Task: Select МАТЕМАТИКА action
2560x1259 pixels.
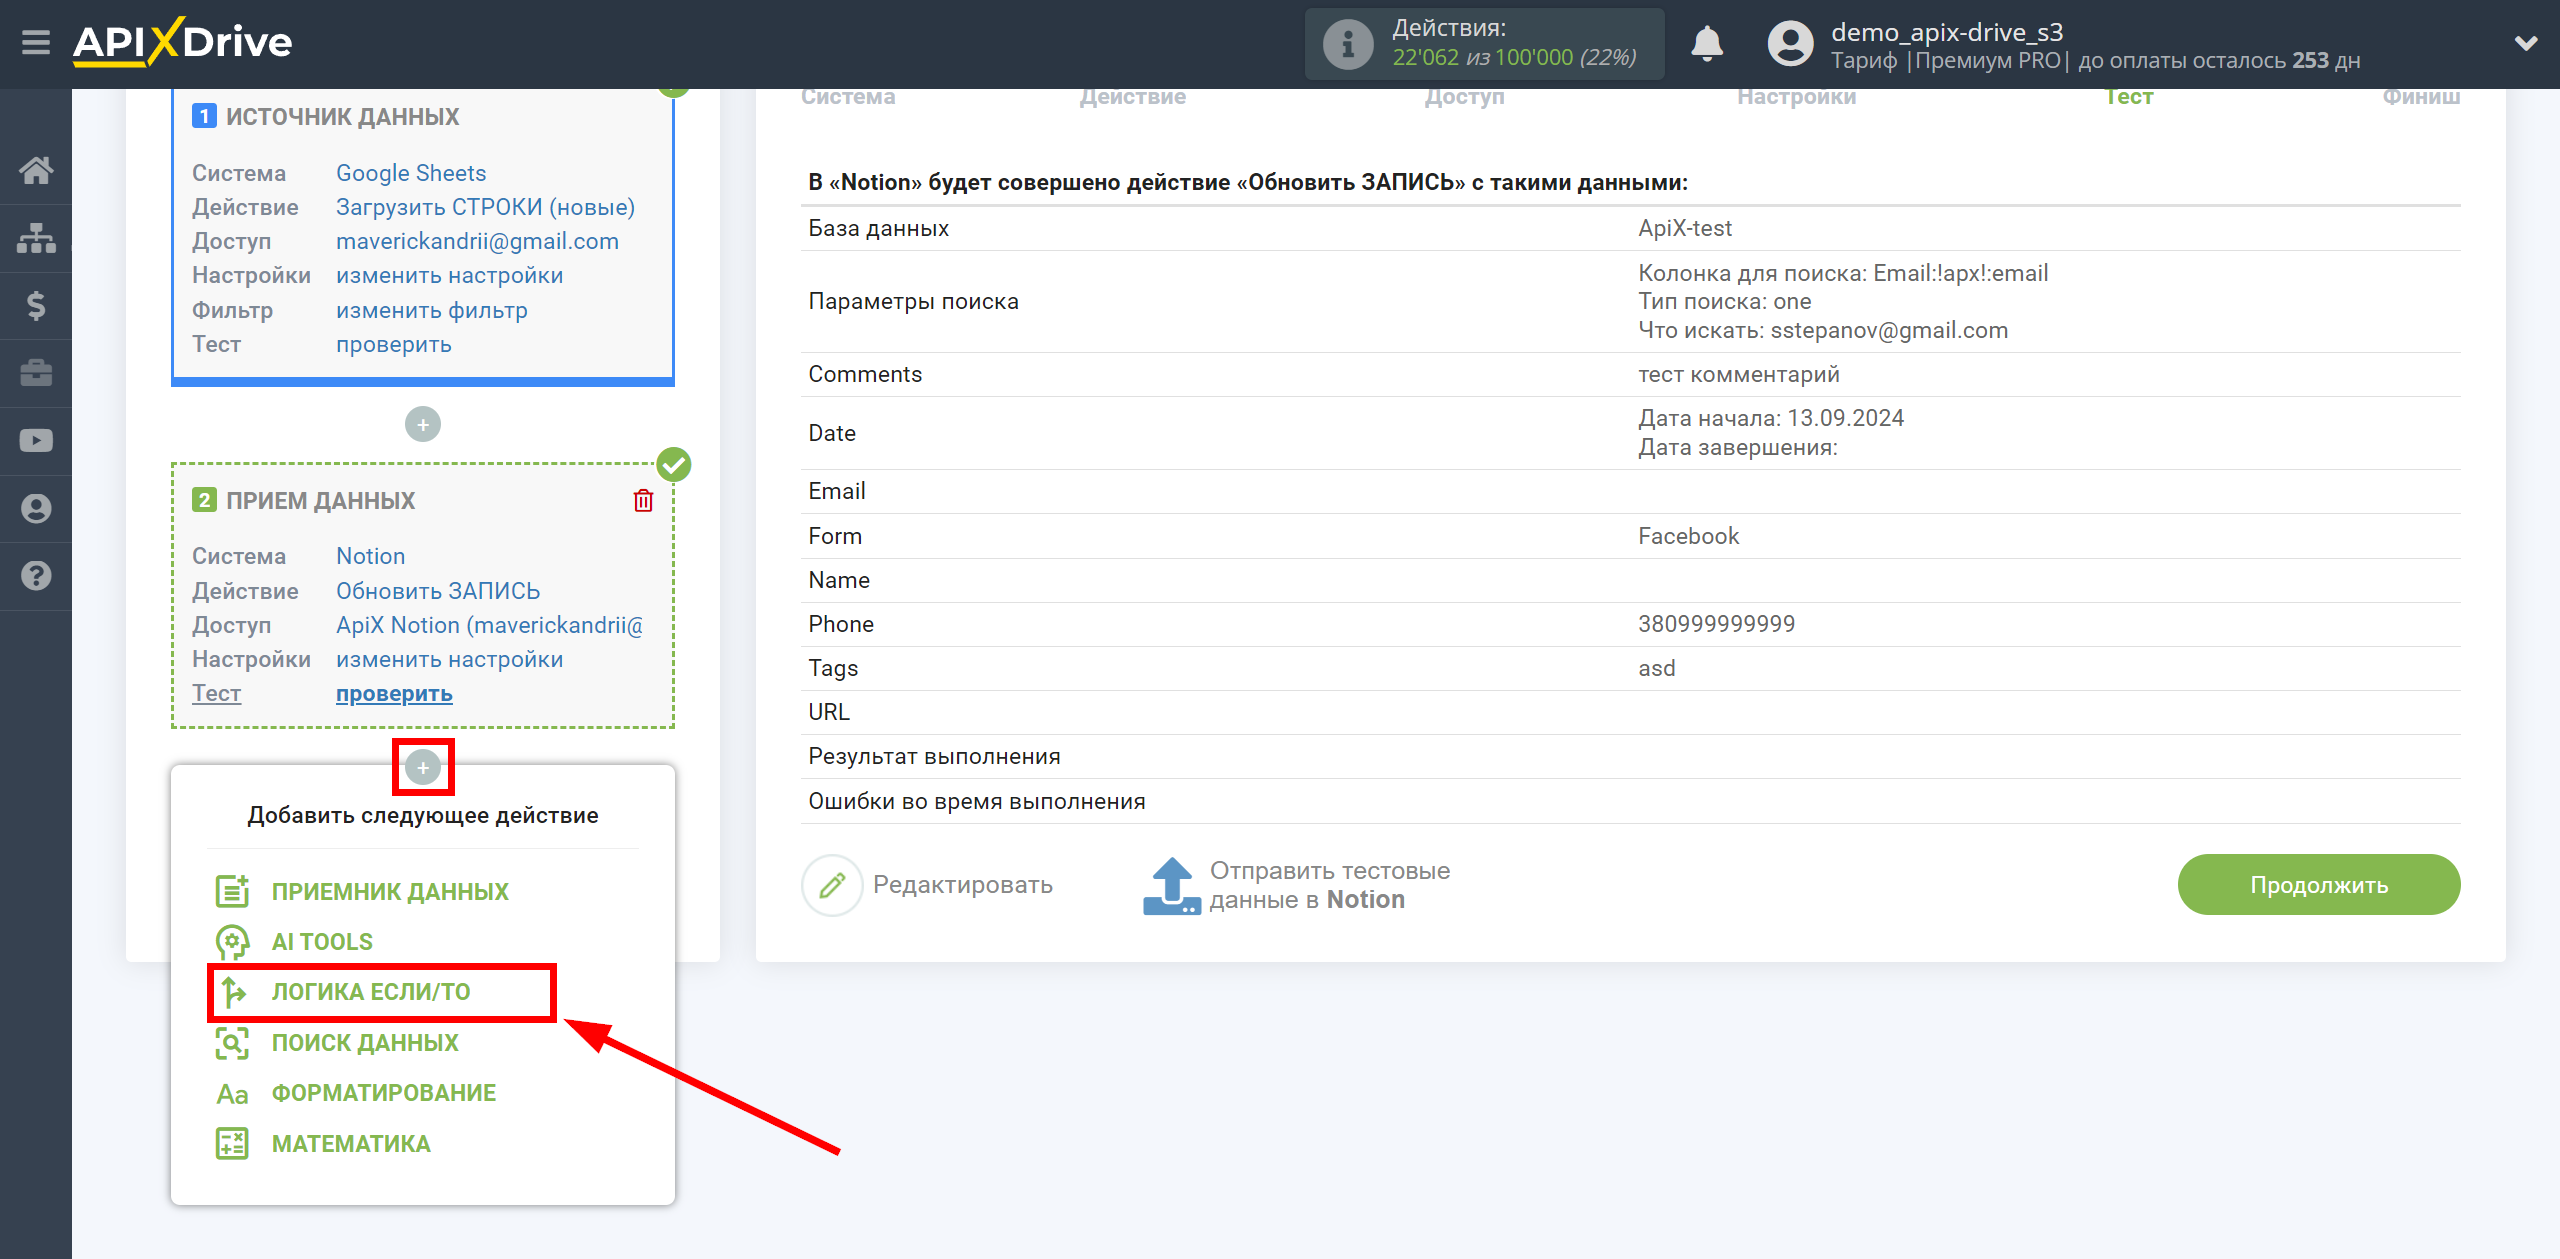Action: (x=351, y=1144)
